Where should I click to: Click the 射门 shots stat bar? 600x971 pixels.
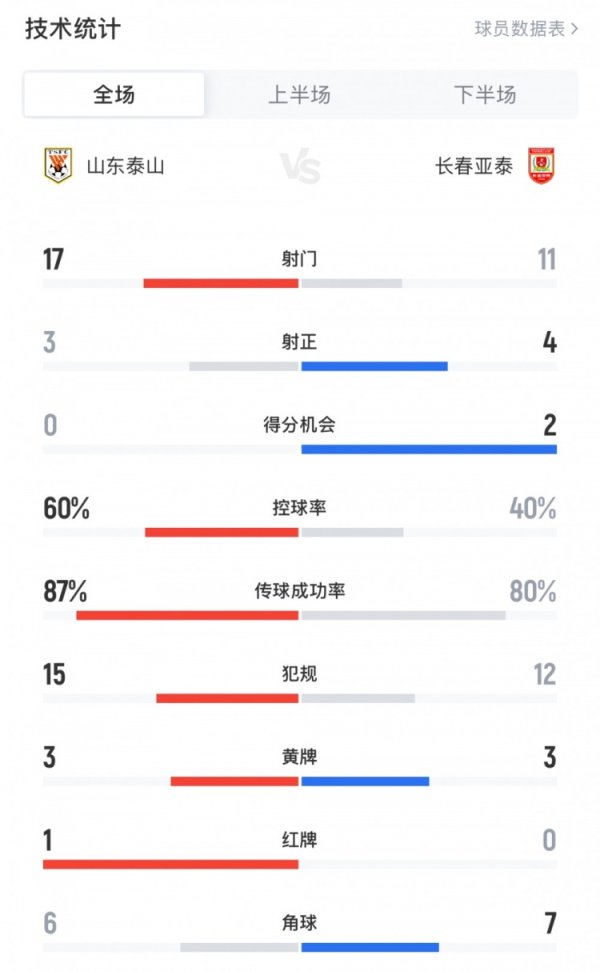(x=300, y=283)
